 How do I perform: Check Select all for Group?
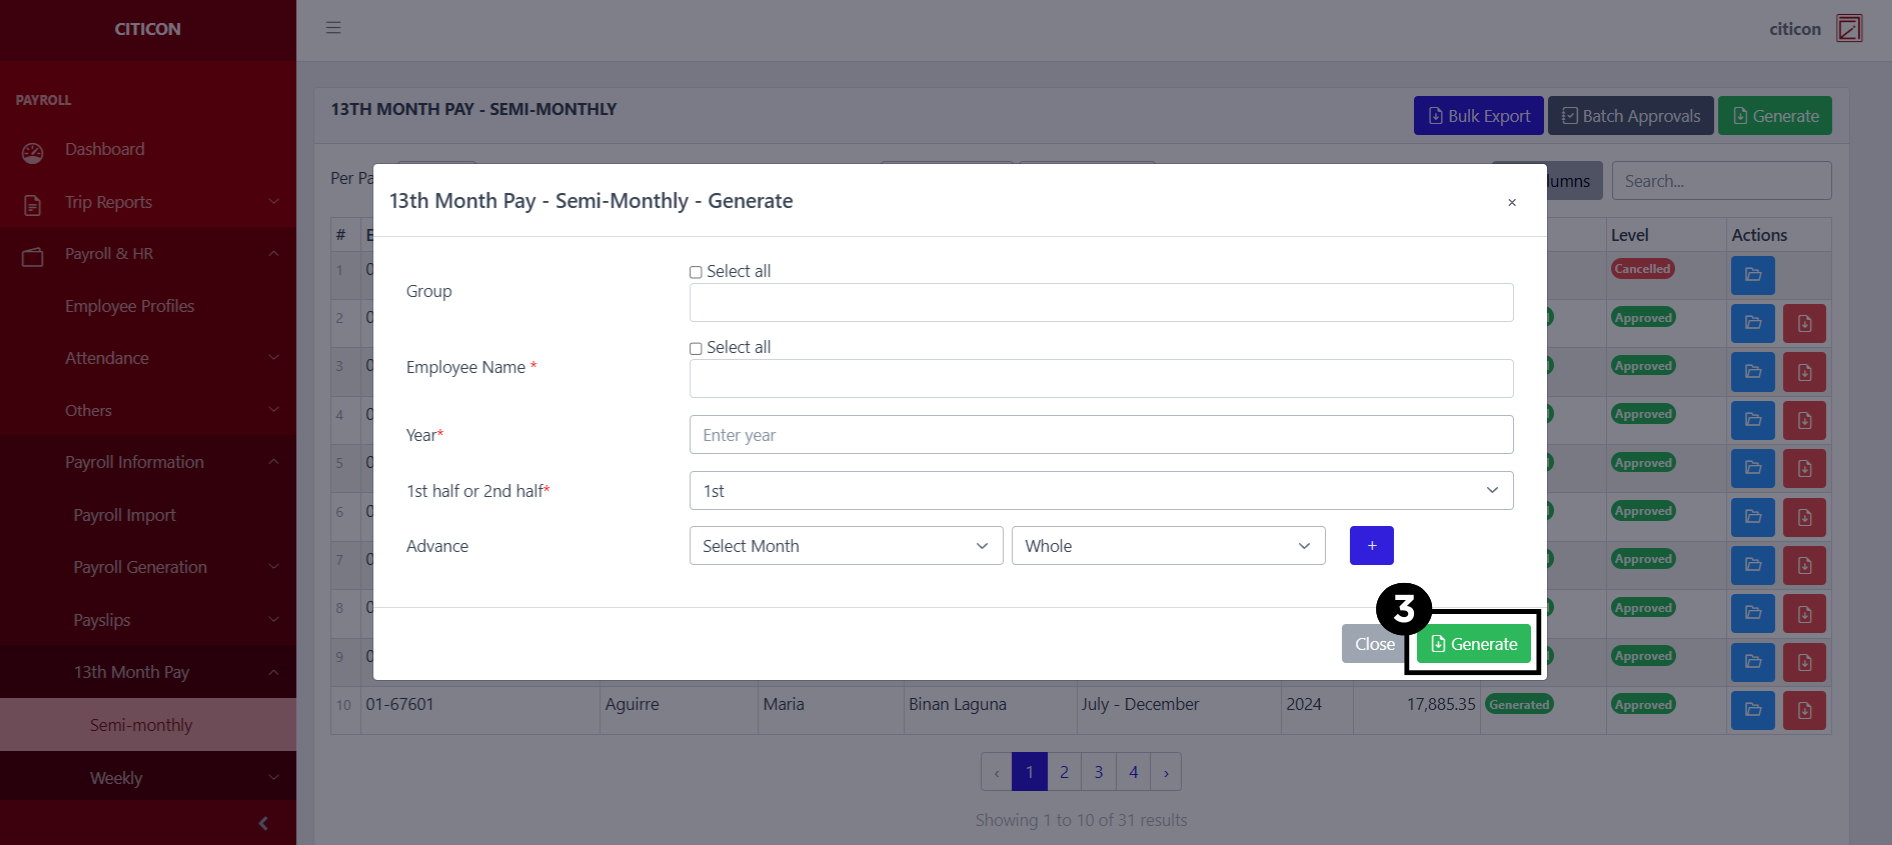pos(696,272)
